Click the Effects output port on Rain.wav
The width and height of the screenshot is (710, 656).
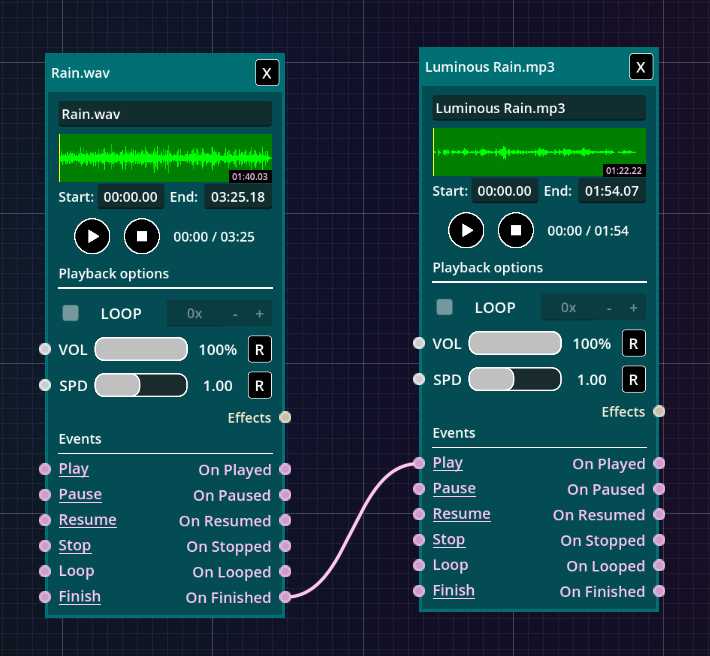pos(285,417)
